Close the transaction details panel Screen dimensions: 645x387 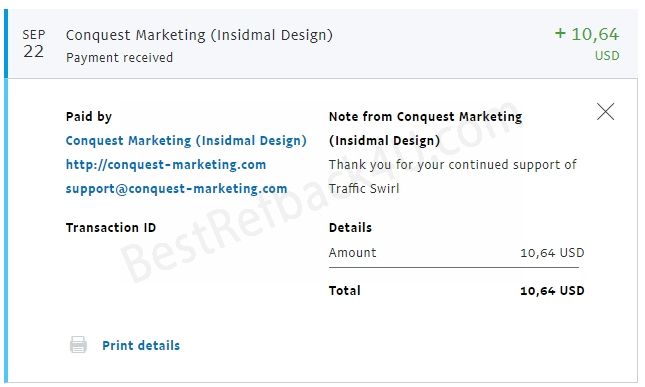[x=605, y=111]
